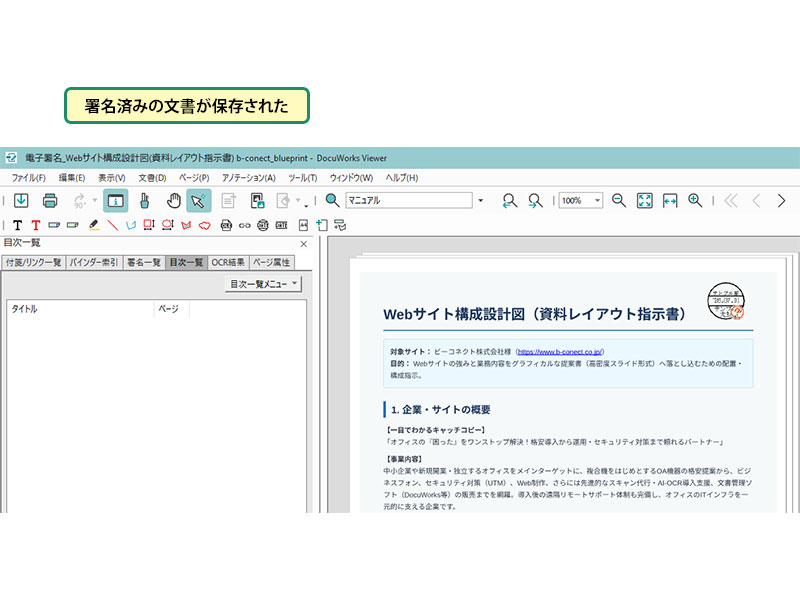Open the 編集(E) menu
The height and width of the screenshot is (600, 800).
(x=72, y=178)
